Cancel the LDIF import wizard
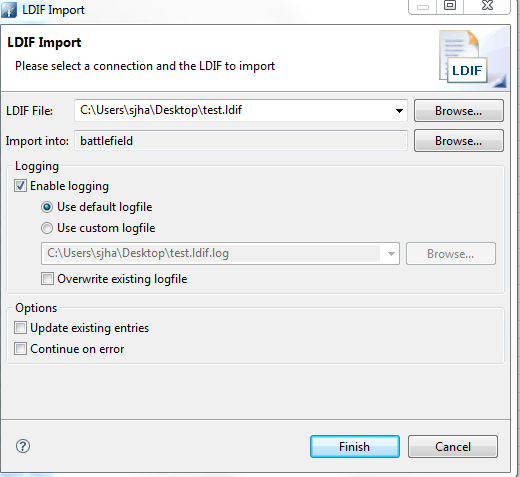 [x=453, y=446]
